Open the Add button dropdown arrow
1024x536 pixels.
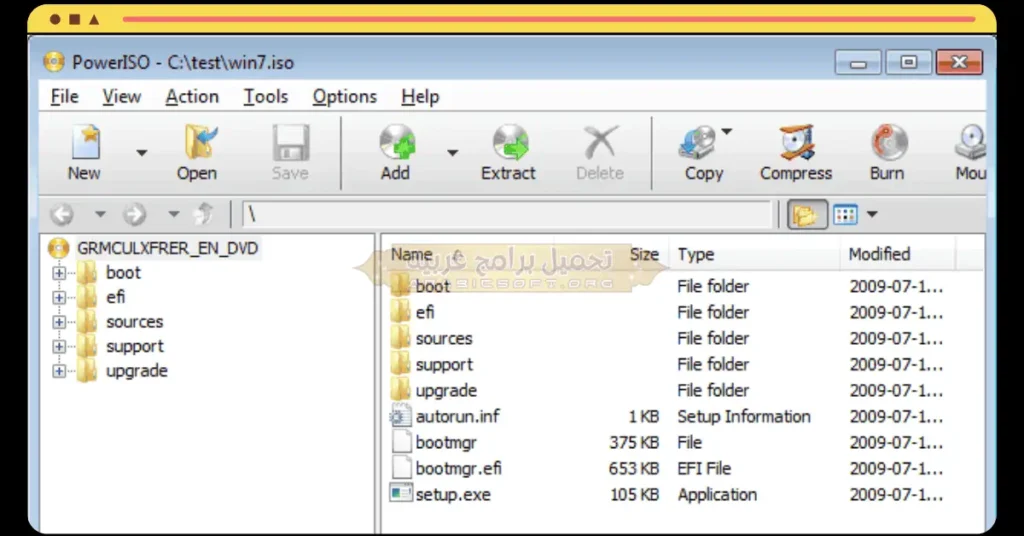[452, 153]
